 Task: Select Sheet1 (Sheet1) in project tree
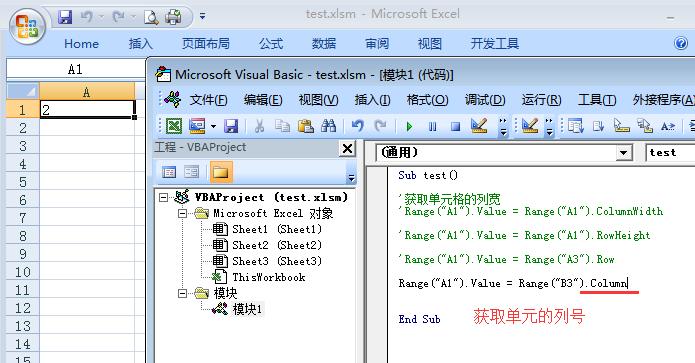277,229
